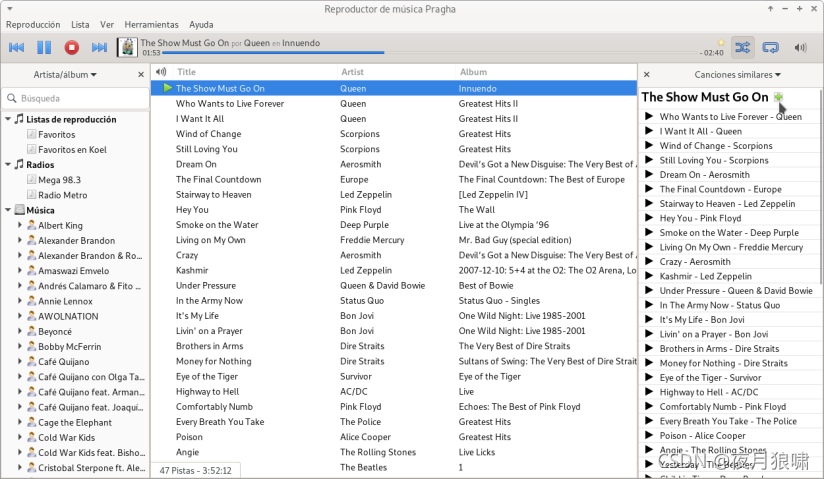The height and width of the screenshot is (479, 824).
Task: Click the playing indicator on first row
Action: click(168, 88)
